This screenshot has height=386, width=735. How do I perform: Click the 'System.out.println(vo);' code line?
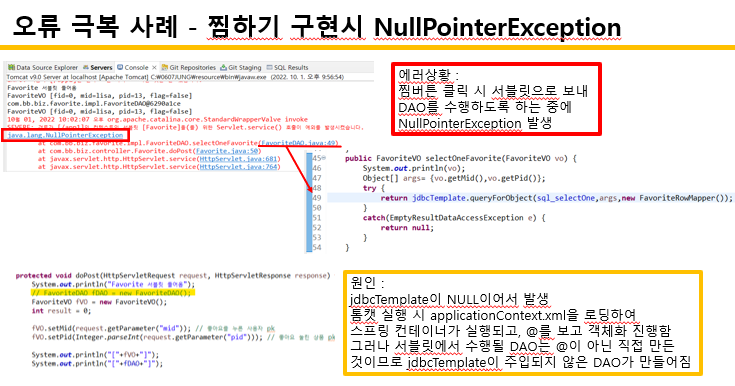(414, 168)
